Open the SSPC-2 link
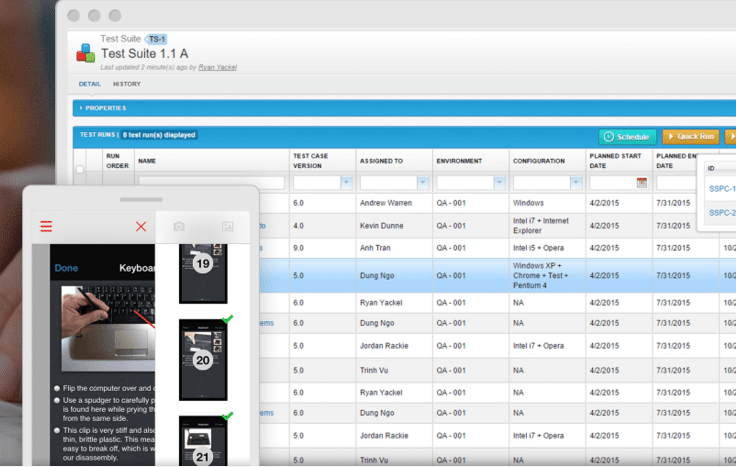The height and width of the screenshot is (467, 736). tap(722, 213)
